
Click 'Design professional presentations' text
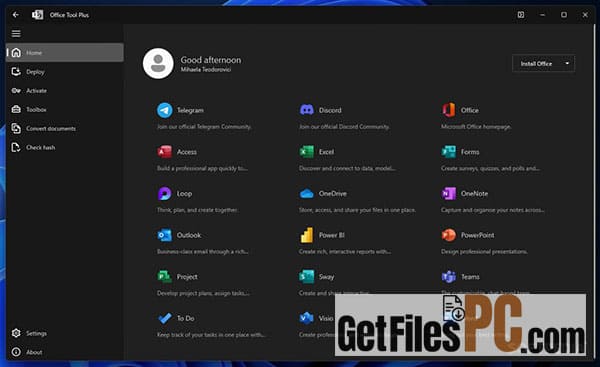point(484,252)
